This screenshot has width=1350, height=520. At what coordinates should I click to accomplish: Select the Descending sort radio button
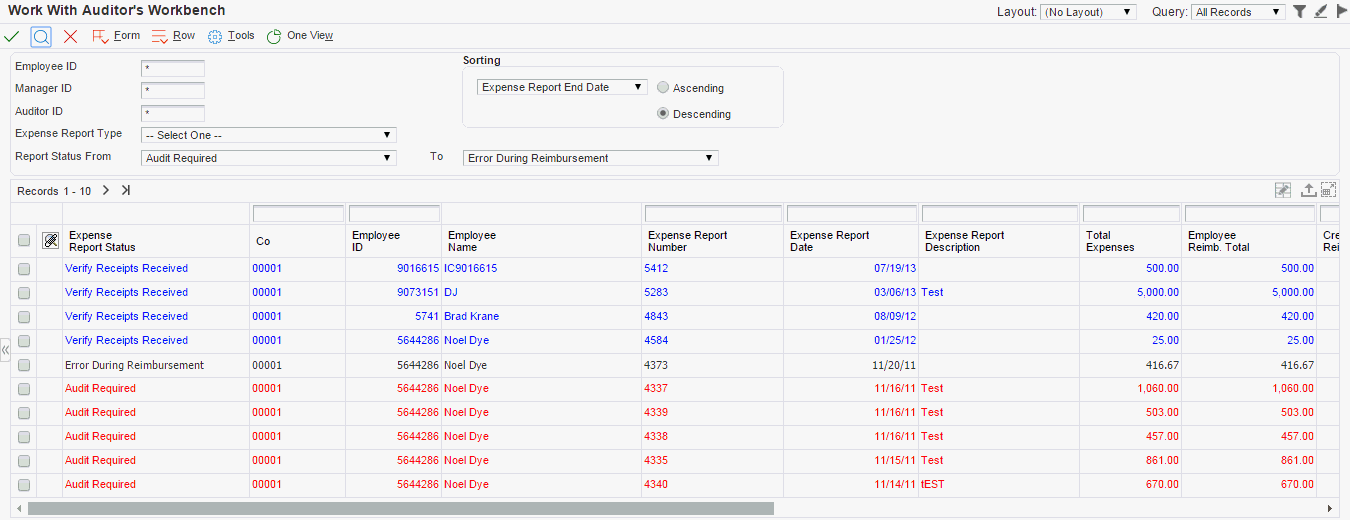(663, 114)
